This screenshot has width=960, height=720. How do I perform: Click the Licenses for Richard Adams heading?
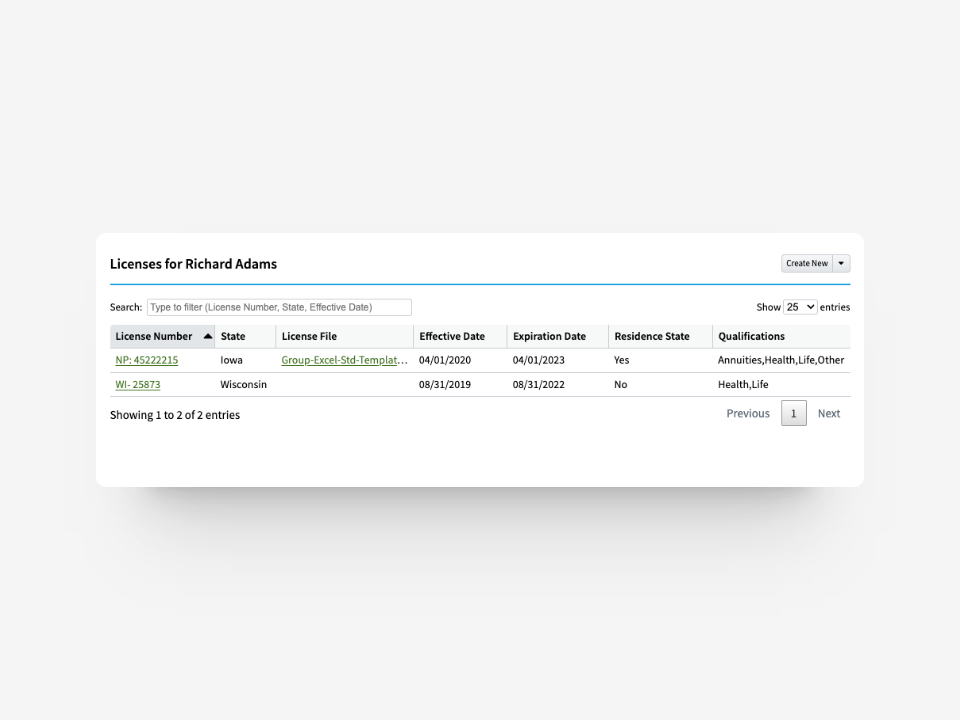click(193, 263)
